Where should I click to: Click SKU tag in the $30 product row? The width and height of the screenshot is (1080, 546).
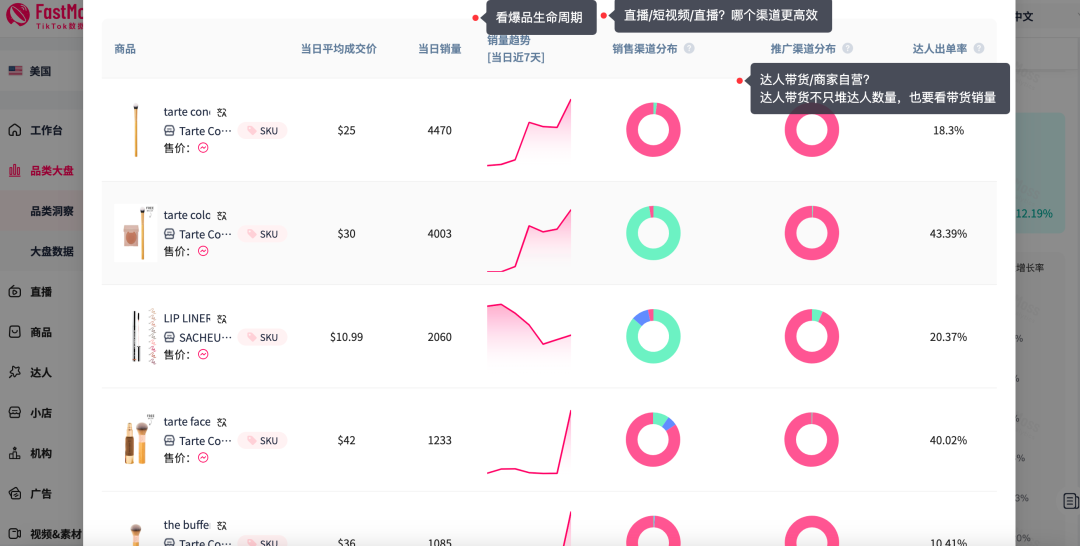(x=262, y=234)
